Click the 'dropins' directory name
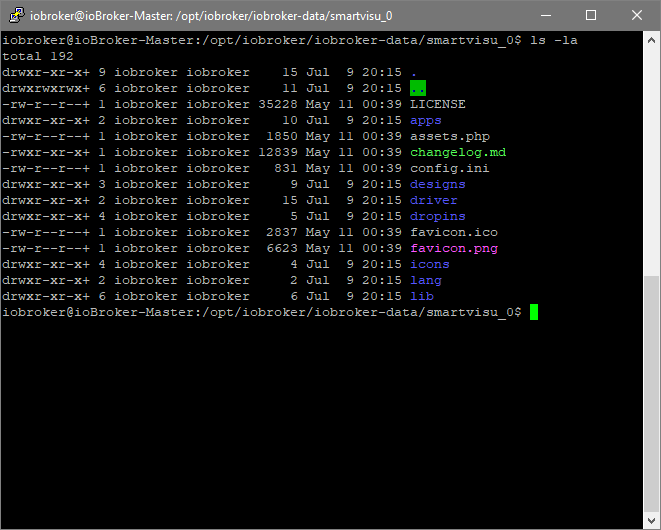661x530 pixels. [x=438, y=217]
